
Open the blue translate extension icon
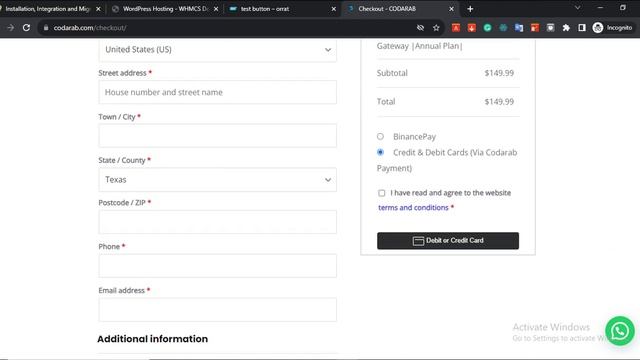coord(519,28)
